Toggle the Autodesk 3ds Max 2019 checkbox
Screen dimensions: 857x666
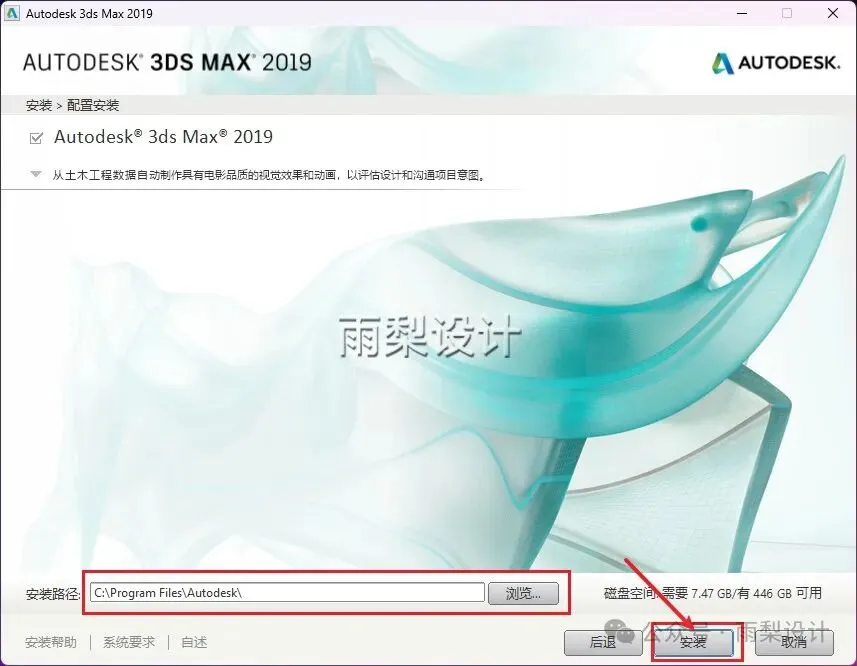[36, 138]
